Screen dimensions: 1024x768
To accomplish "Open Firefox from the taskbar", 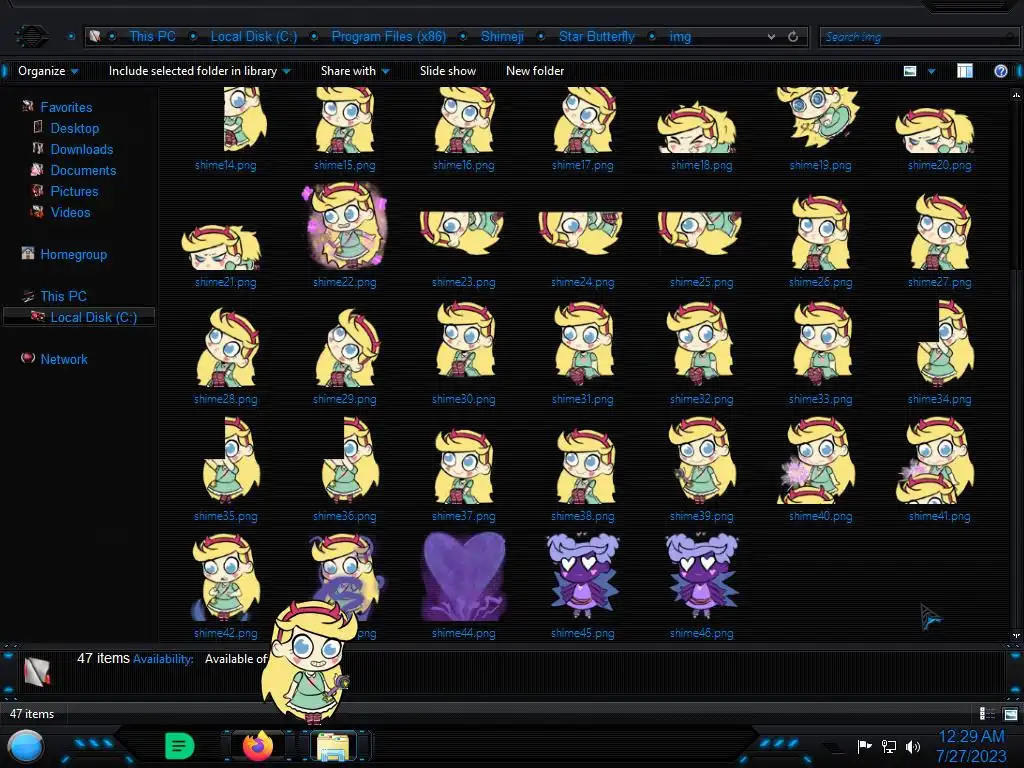I will point(257,746).
